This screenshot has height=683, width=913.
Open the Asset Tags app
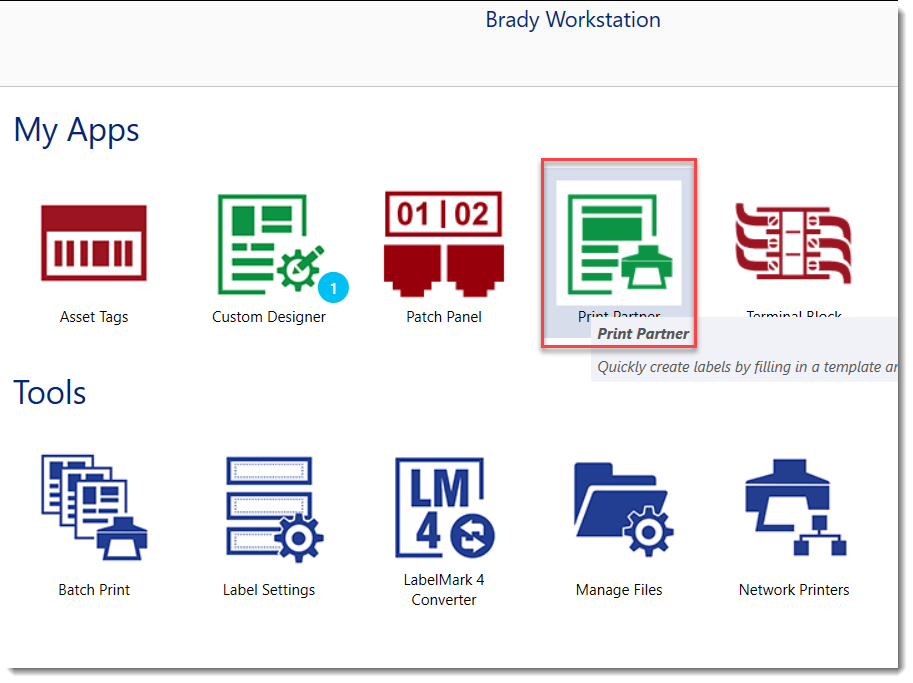point(93,243)
